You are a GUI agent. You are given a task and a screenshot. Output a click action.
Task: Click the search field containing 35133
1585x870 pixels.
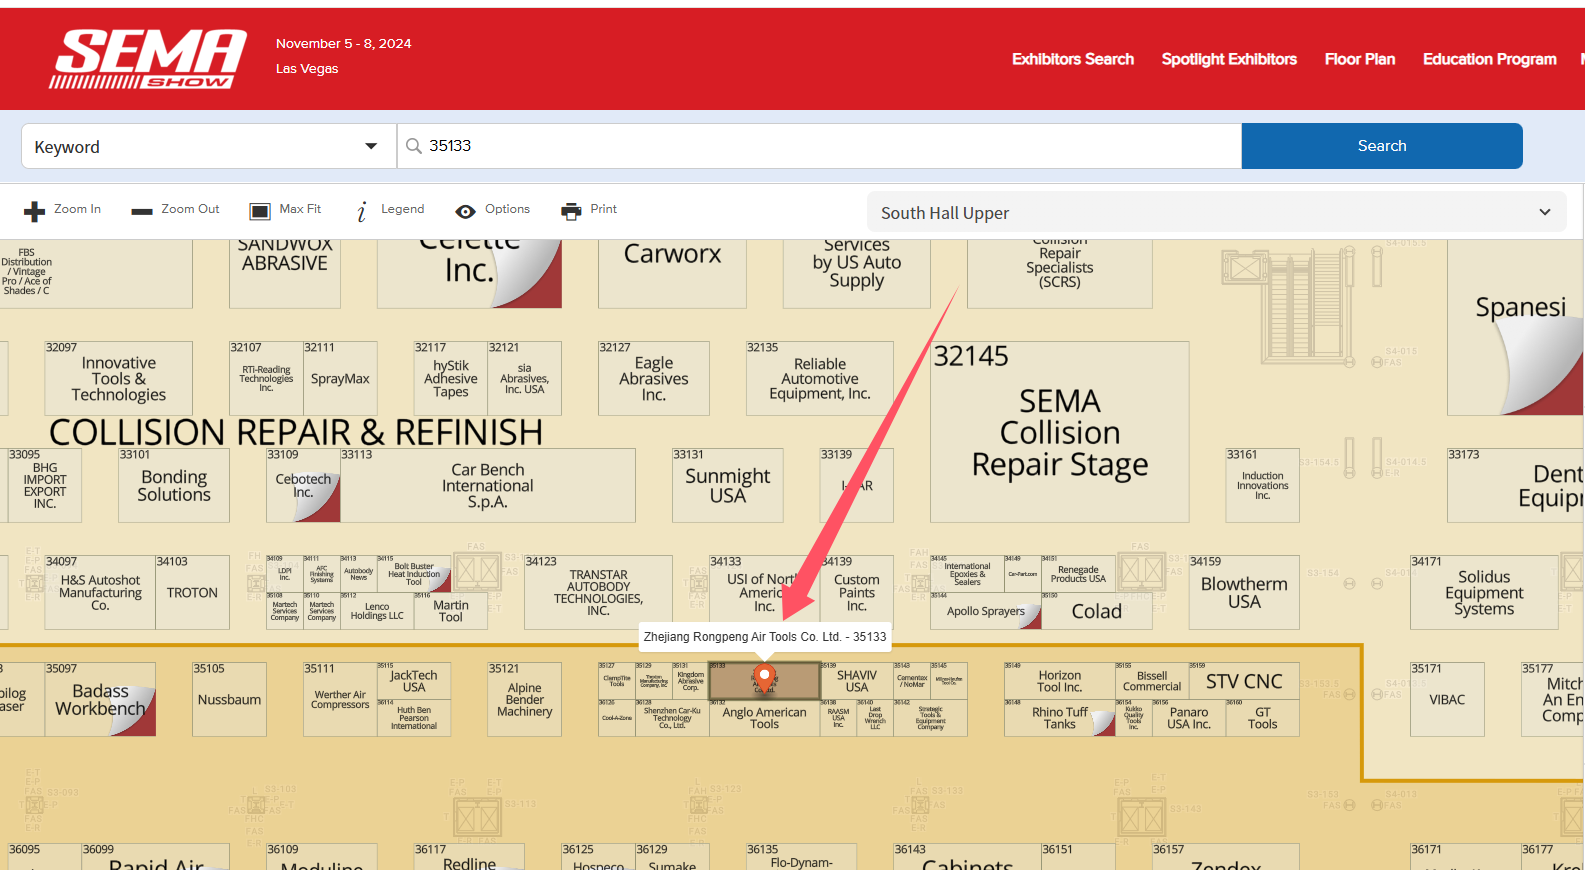[x=819, y=146]
